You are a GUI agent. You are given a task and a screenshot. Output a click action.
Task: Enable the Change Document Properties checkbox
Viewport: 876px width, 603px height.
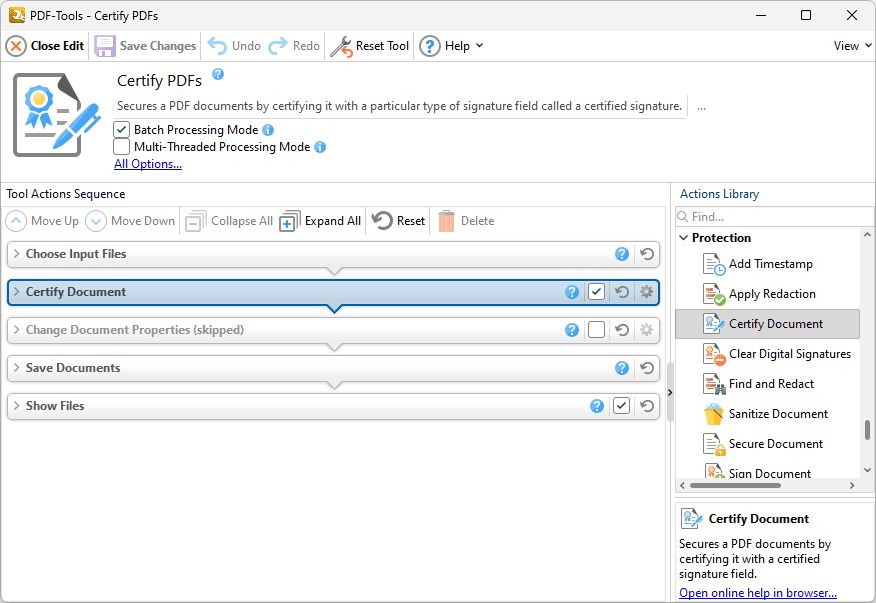pos(597,330)
